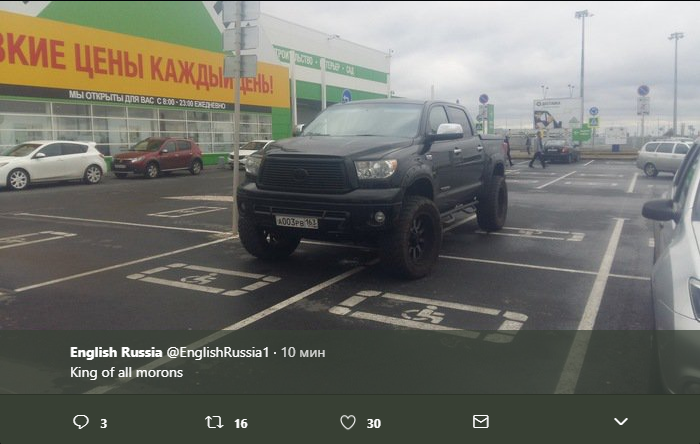Open the @EnglishRussia1 handle link
This screenshot has height=444, width=700.
click(218, 353)
